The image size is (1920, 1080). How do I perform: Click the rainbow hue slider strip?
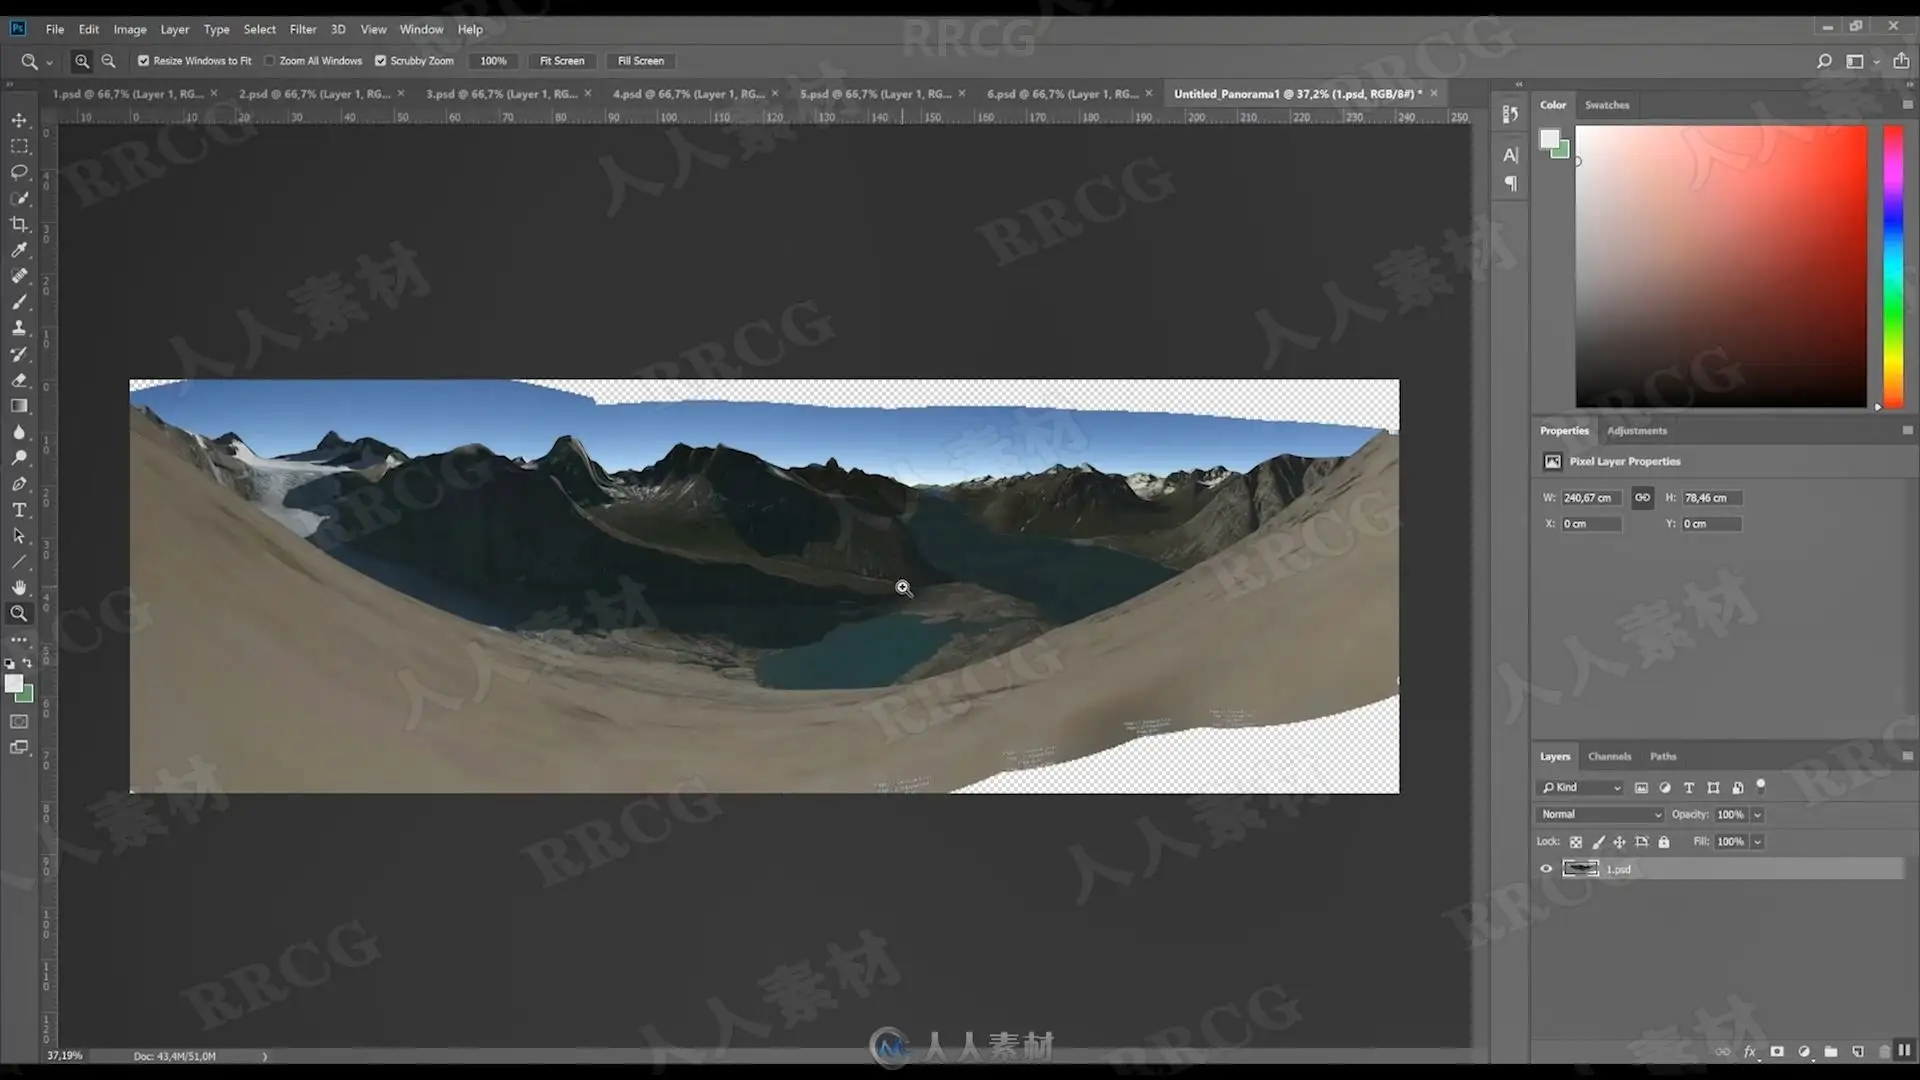coord(1893,265)
